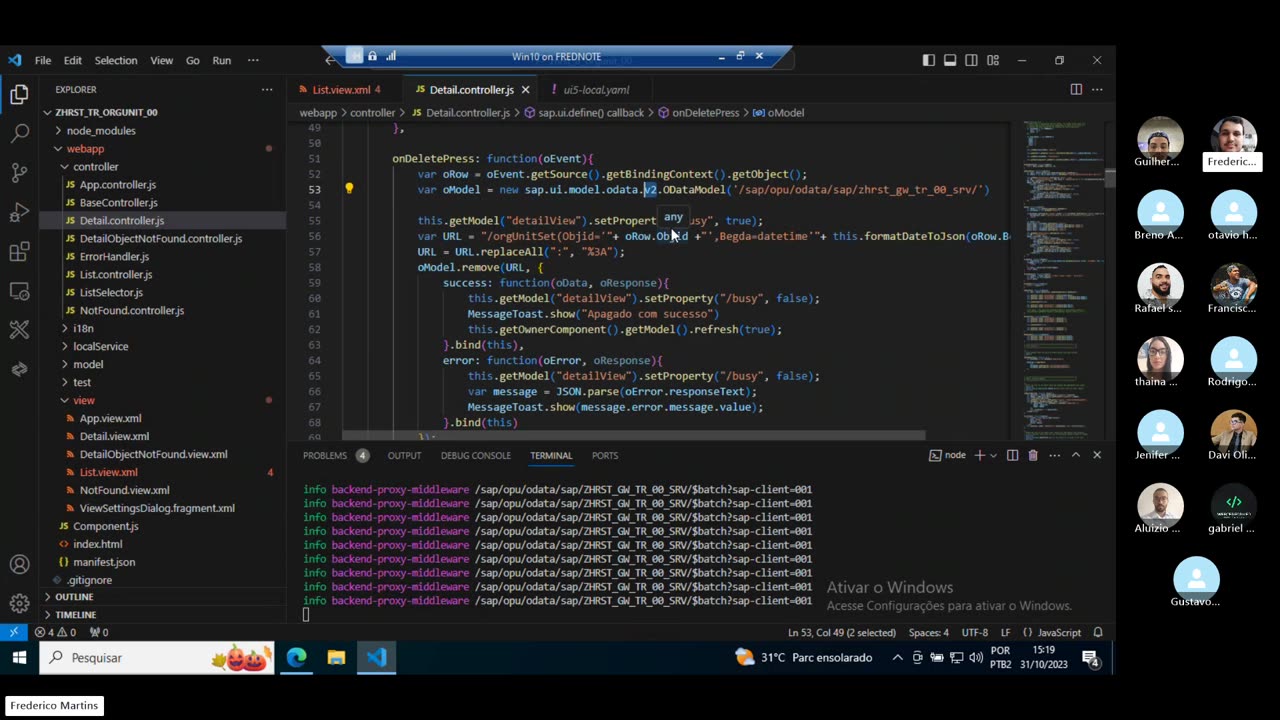Change end of line sequence LF
The image size is (1280, 720).
pos(1006,632)
